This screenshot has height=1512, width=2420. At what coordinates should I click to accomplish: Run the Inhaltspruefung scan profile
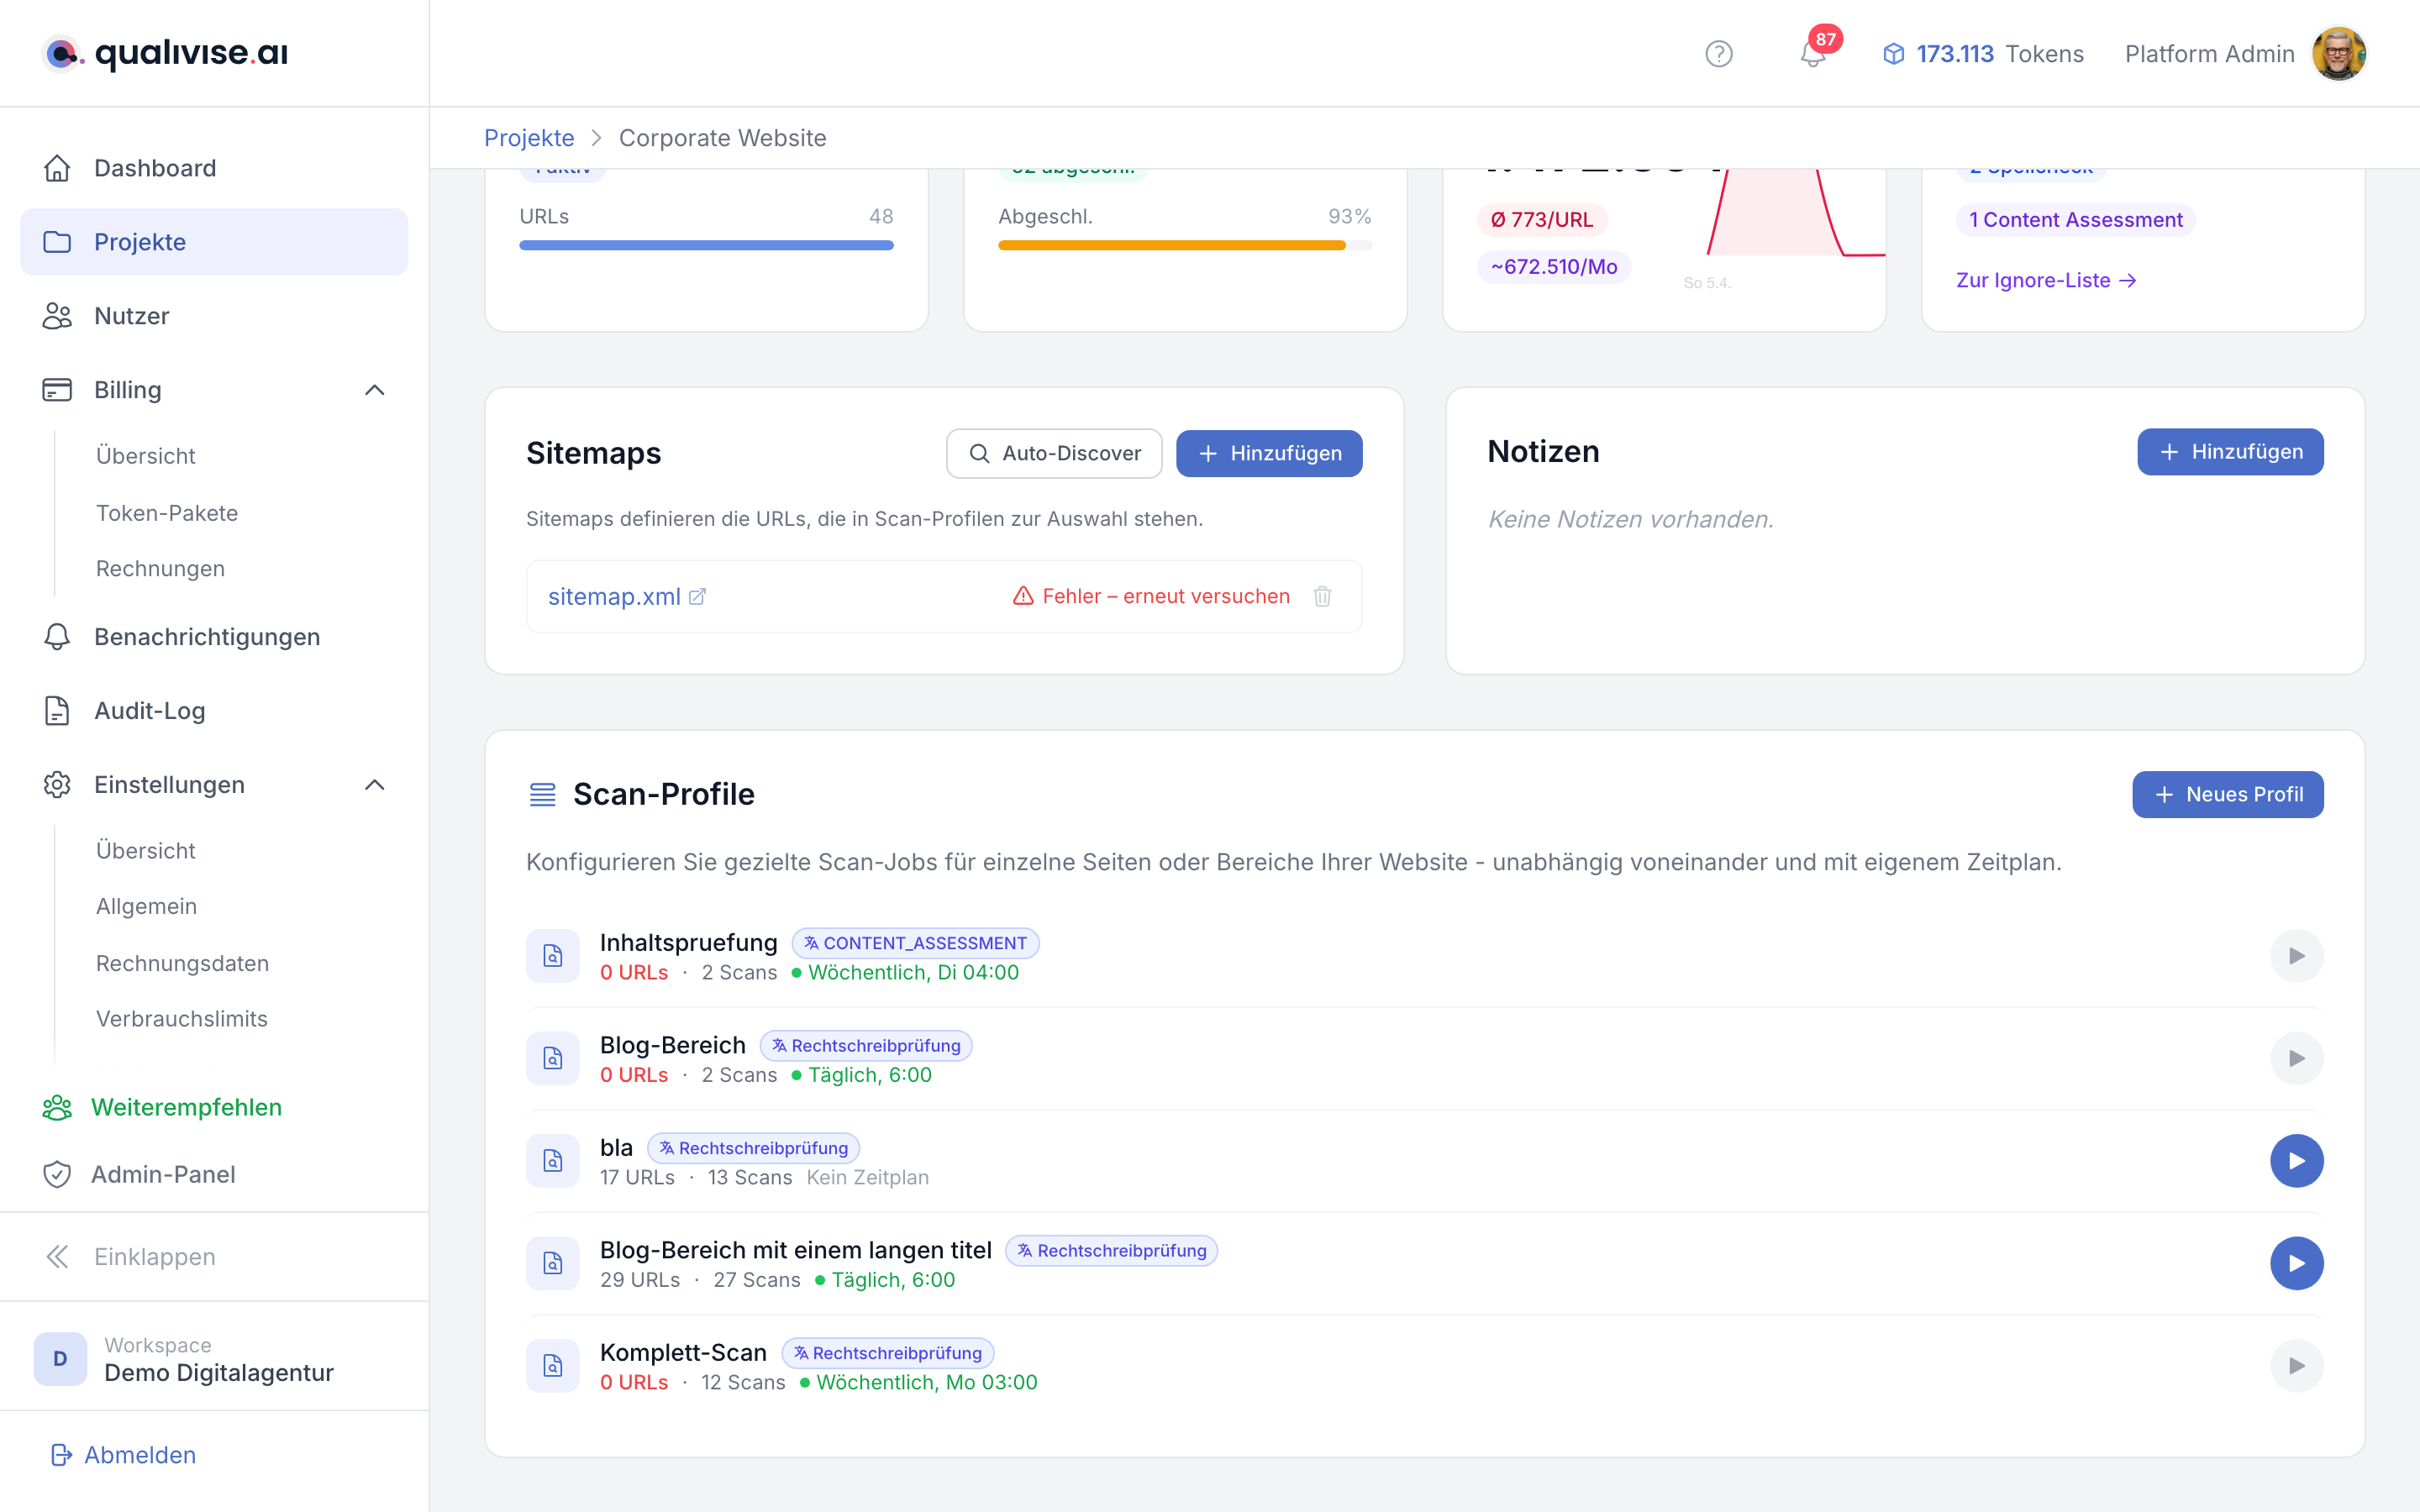(x=2297, y=957)
